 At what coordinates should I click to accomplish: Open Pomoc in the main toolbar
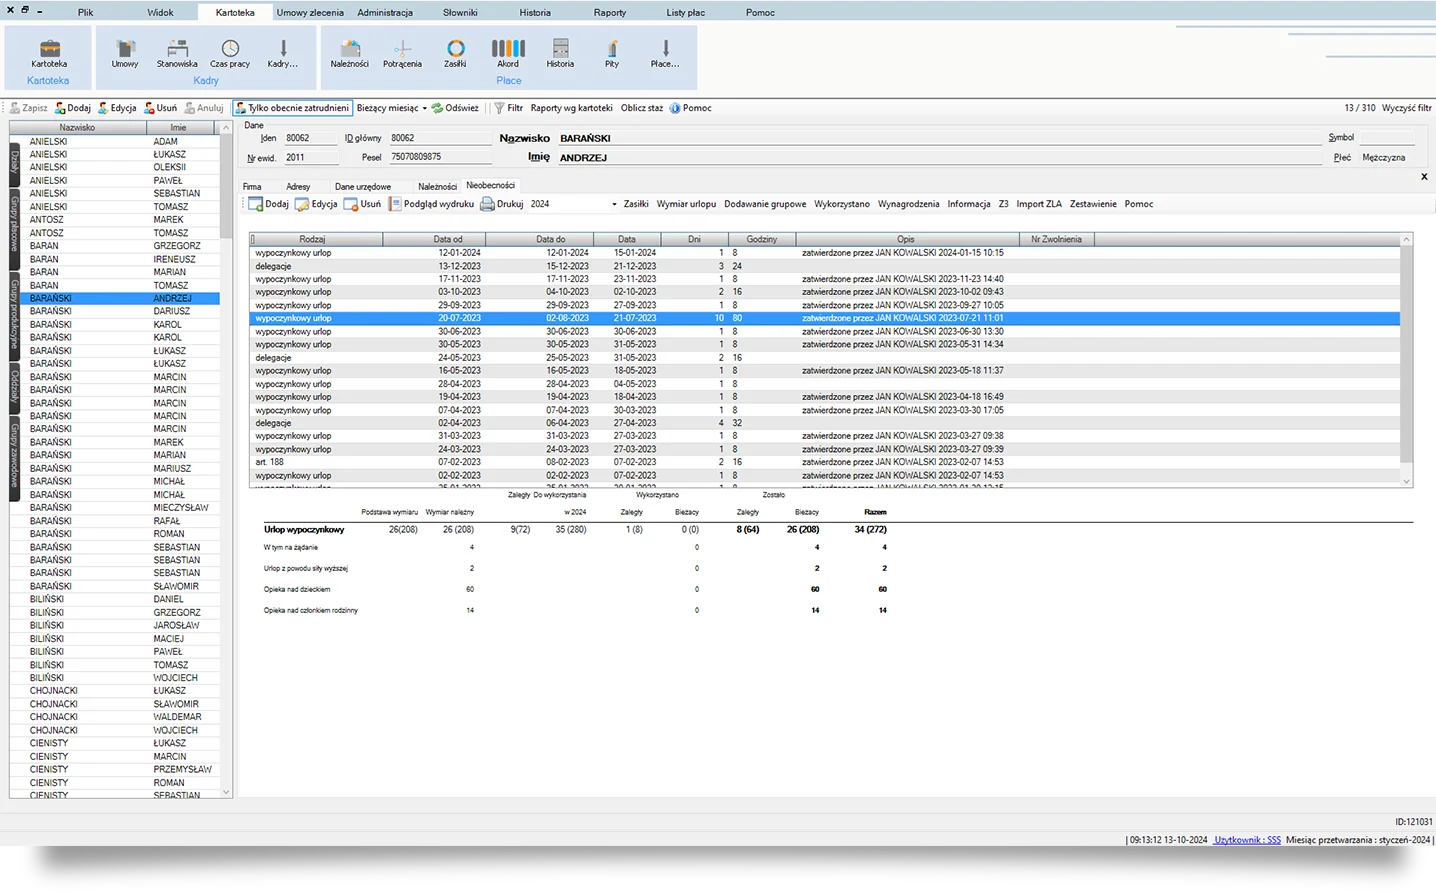(691, 108)
